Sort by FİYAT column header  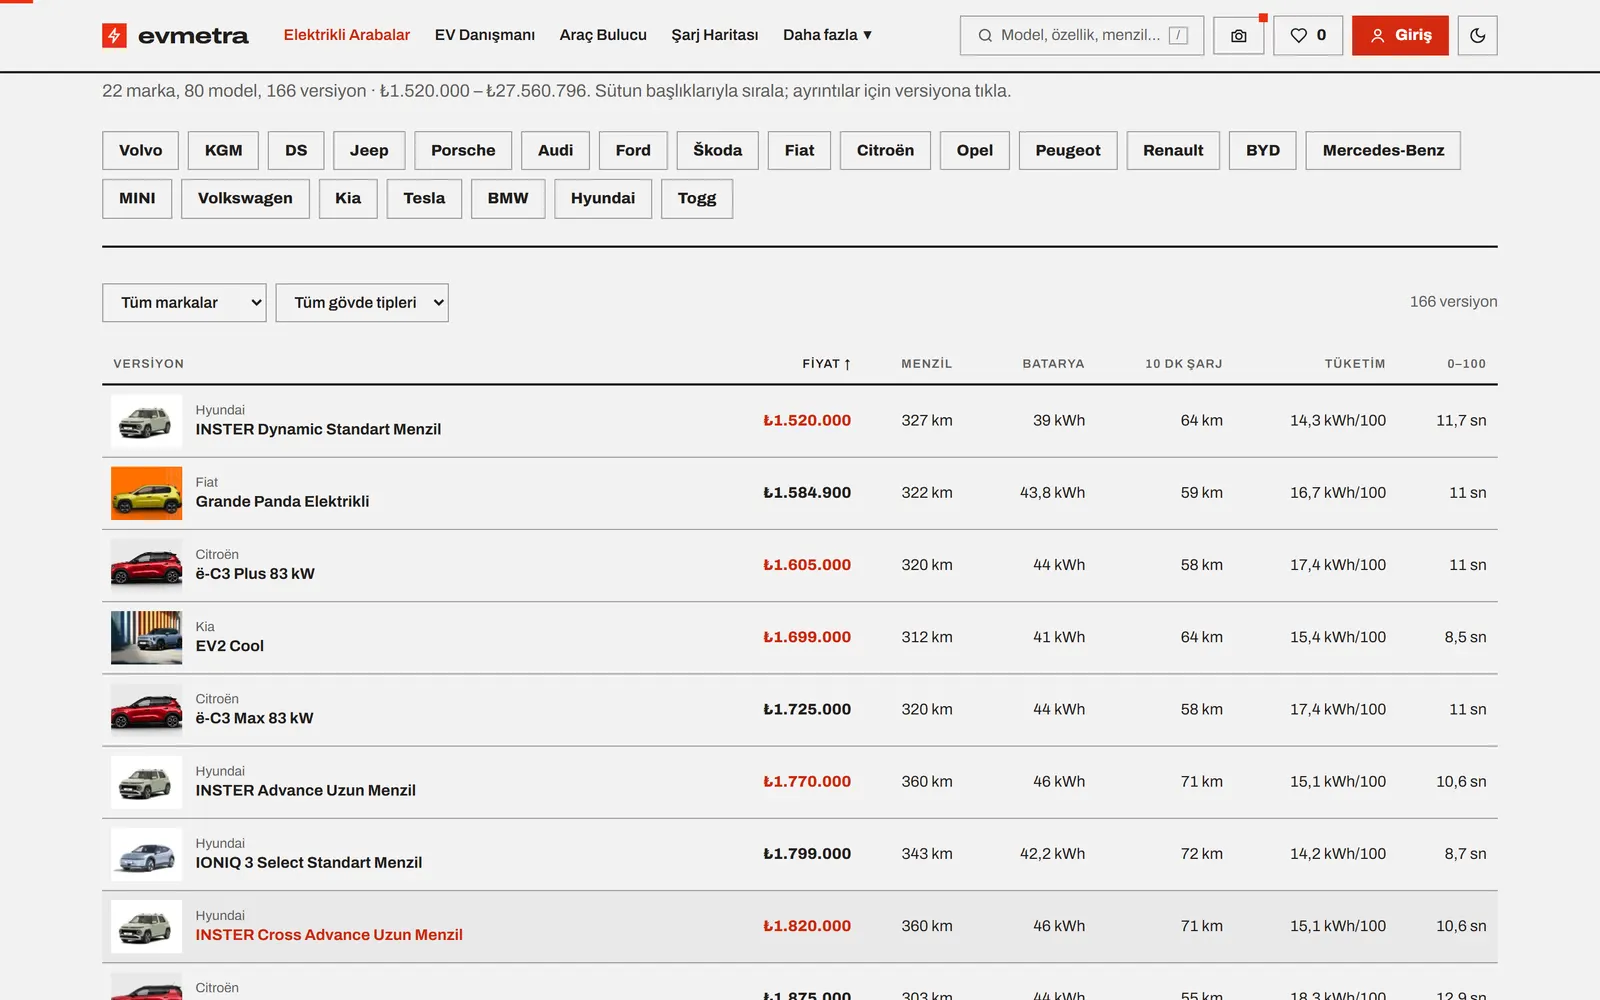pyautogui.click(x=826, y=364)
